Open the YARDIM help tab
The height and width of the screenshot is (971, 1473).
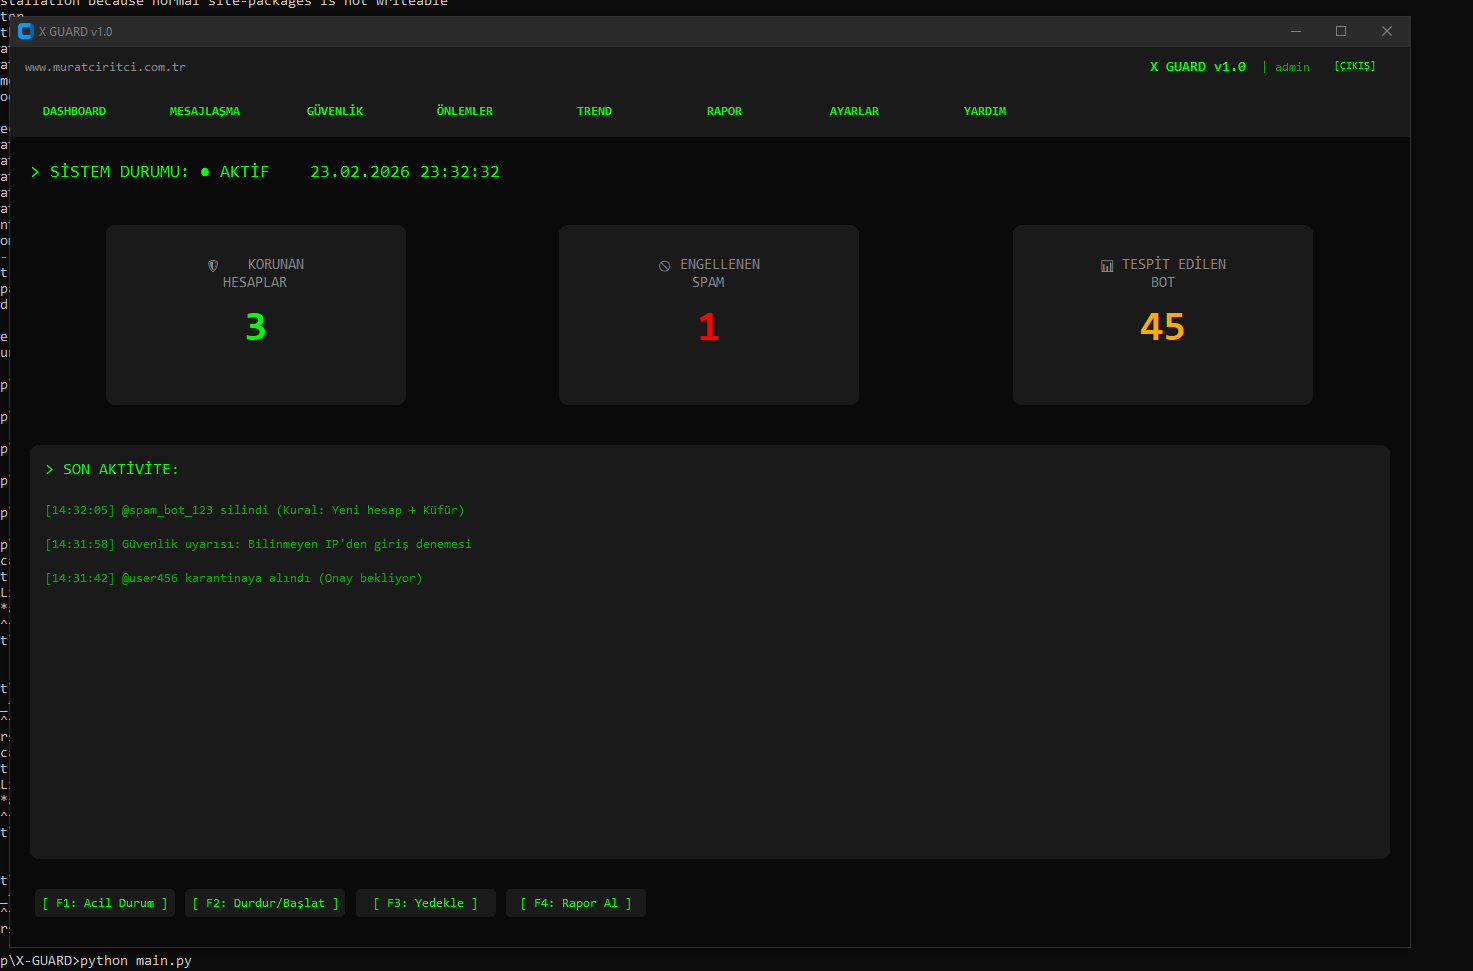pyautogui.click(x=985, y=111)
